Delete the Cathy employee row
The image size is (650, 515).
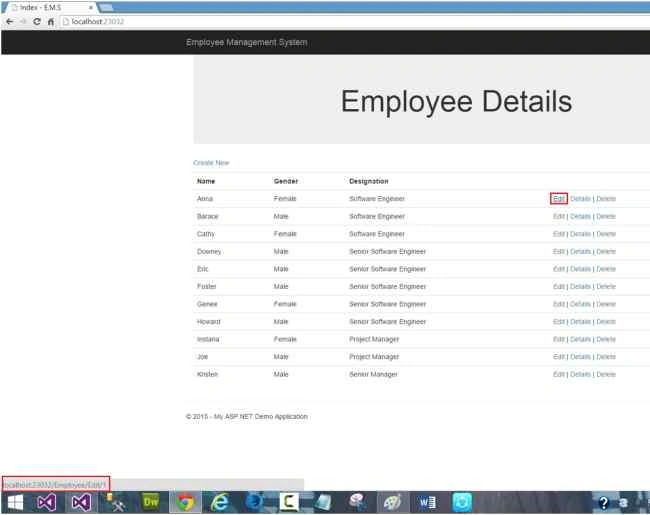pos(606,234)
